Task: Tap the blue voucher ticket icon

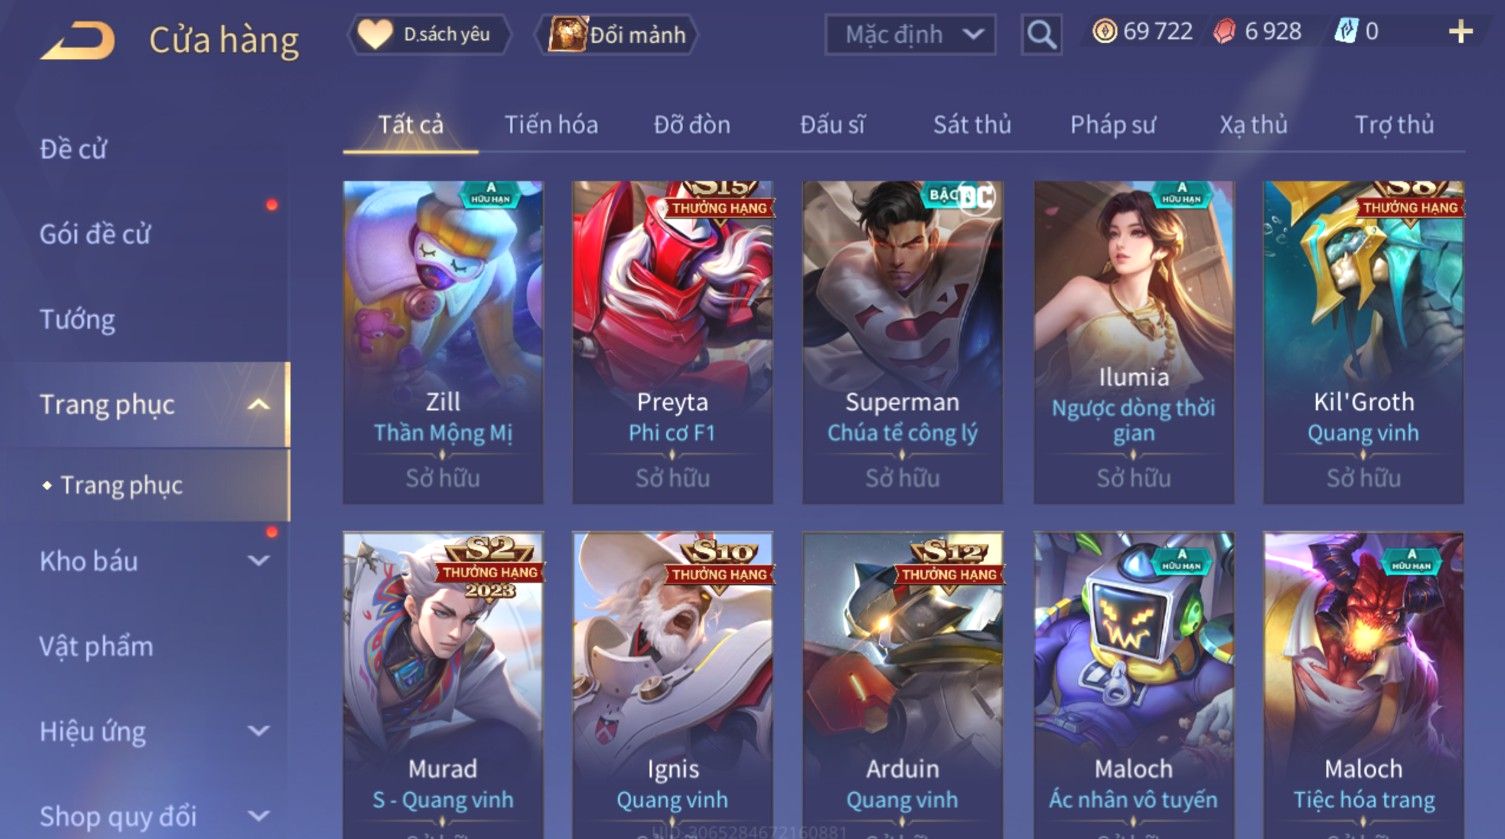Action: tap(1346, 32)
